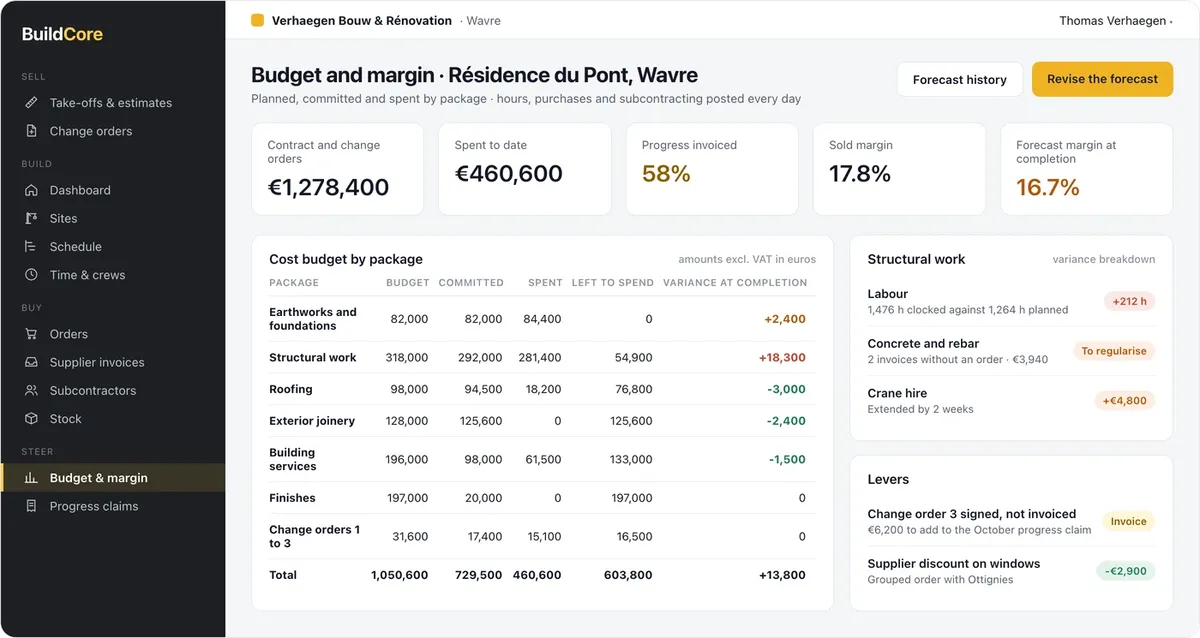This screenshot has width=1200, height=638.
Task: Select the Roofing package row
Action: (x=542, y=389)
